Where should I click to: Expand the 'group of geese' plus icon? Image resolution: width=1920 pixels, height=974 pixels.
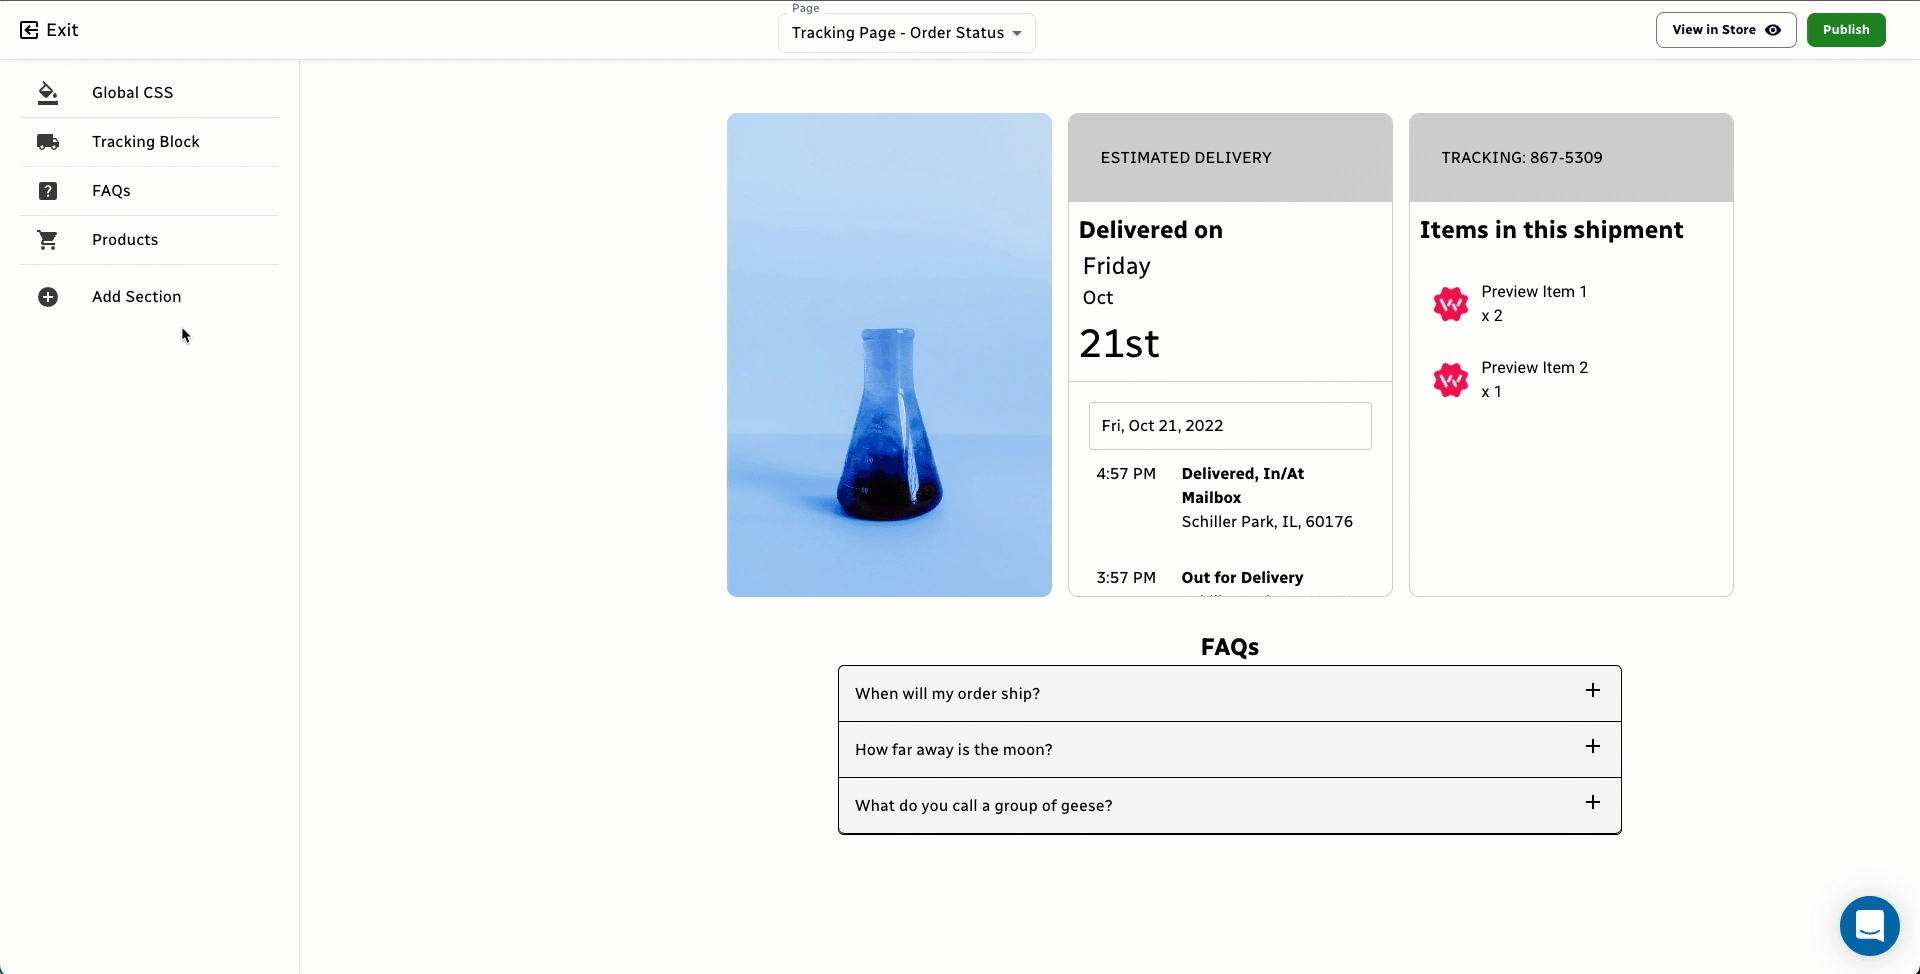[1592, 803]
